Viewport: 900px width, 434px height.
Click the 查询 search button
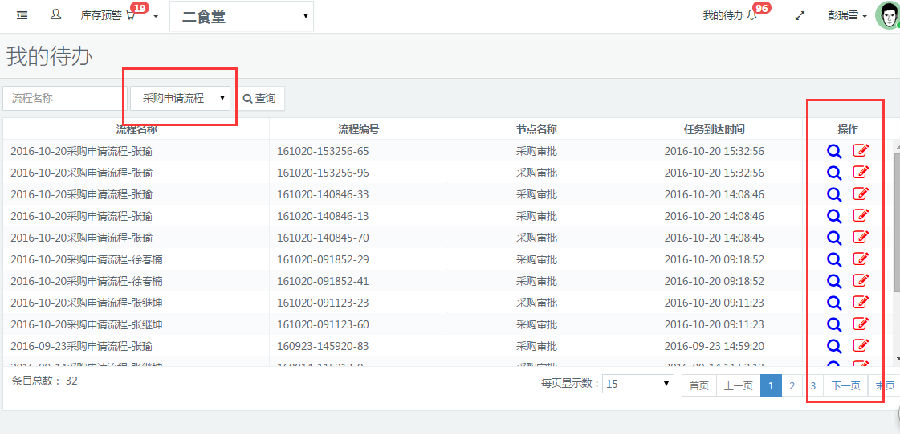(258, 98)
